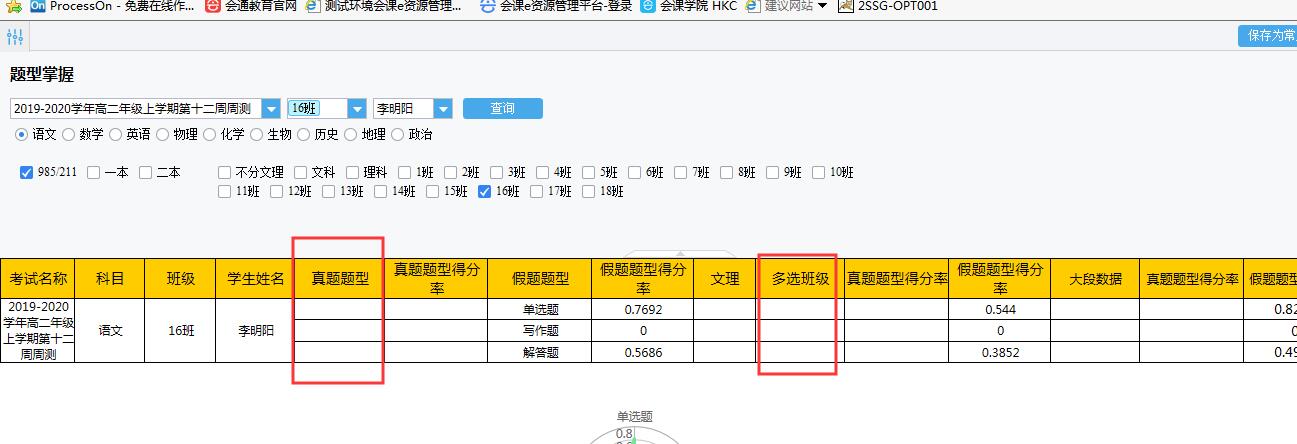Uncheck the 985/211 checkbox

coord(26,172)
